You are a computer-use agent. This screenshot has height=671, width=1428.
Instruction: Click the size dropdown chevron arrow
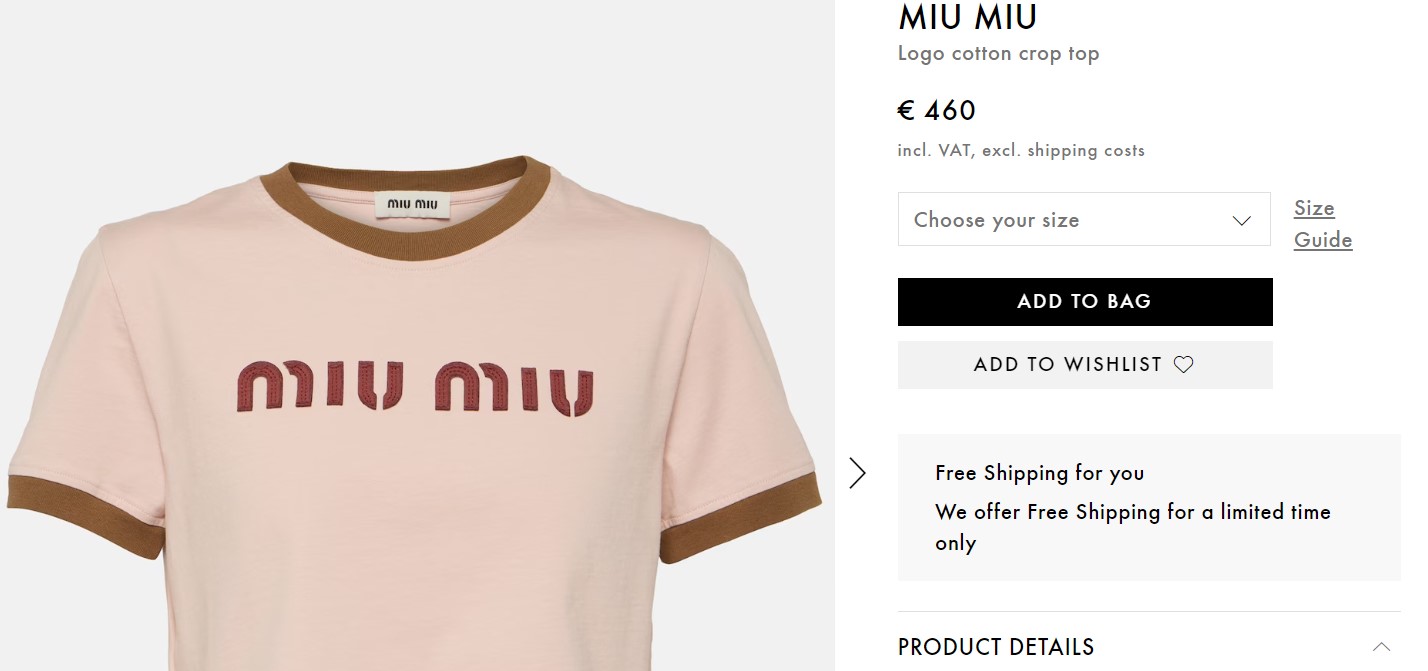(x=1241, y=220)
